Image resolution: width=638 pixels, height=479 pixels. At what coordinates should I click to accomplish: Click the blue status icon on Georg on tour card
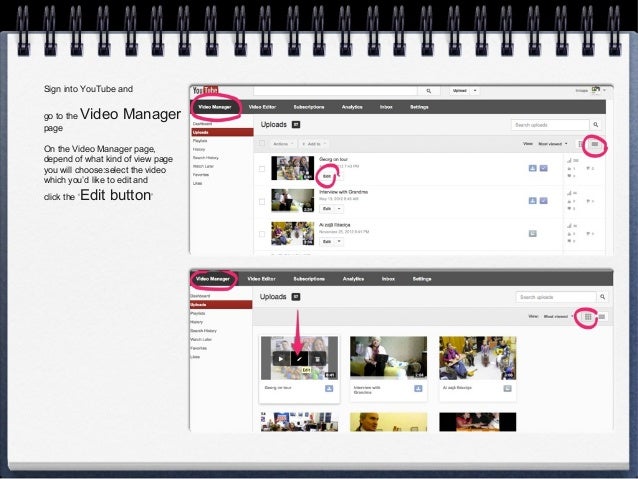[x=329, y=388]
